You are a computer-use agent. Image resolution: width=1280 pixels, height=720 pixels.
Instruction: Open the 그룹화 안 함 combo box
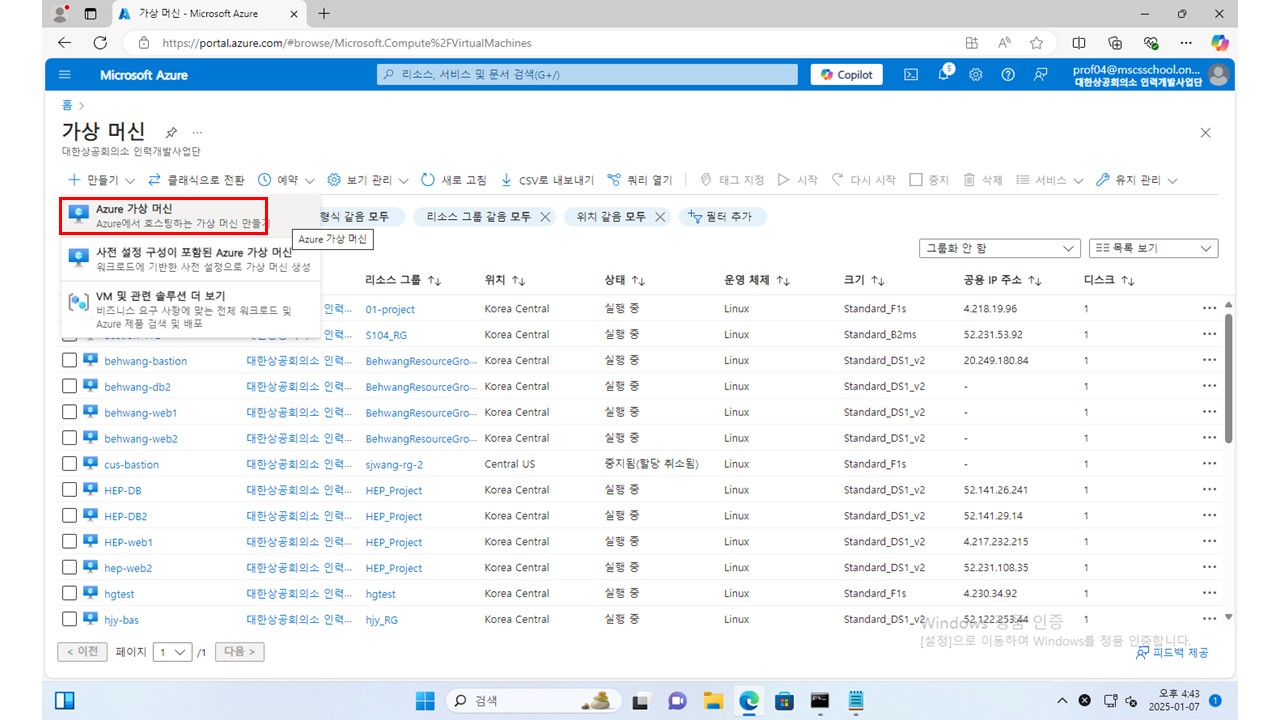pyautogui.click(x=999, y=248)
